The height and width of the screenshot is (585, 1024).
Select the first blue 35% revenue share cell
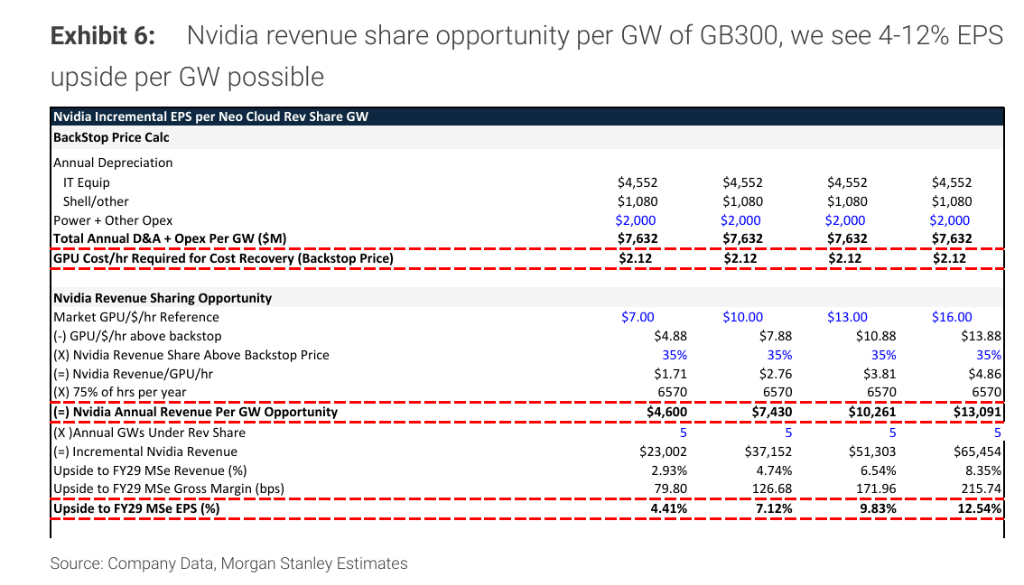(x=675, y=355)
